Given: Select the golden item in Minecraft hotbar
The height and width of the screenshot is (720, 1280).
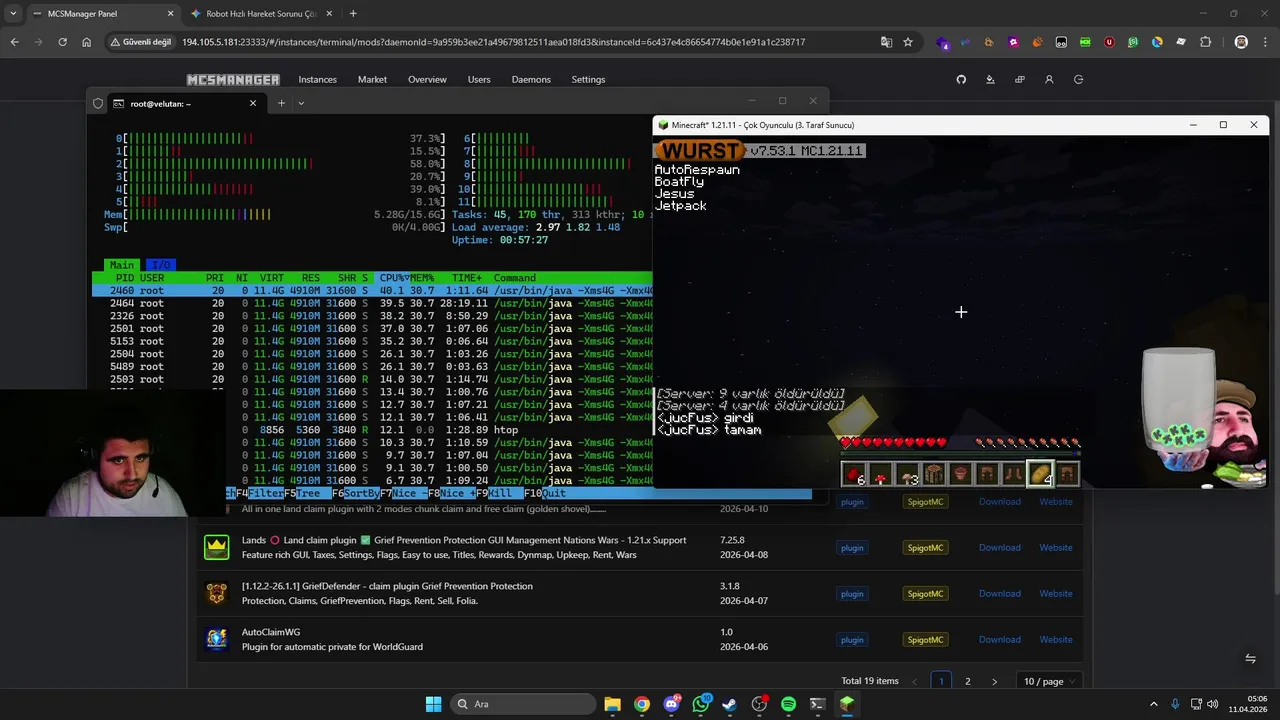Looking at the screenshot, I should point(1041,474).
